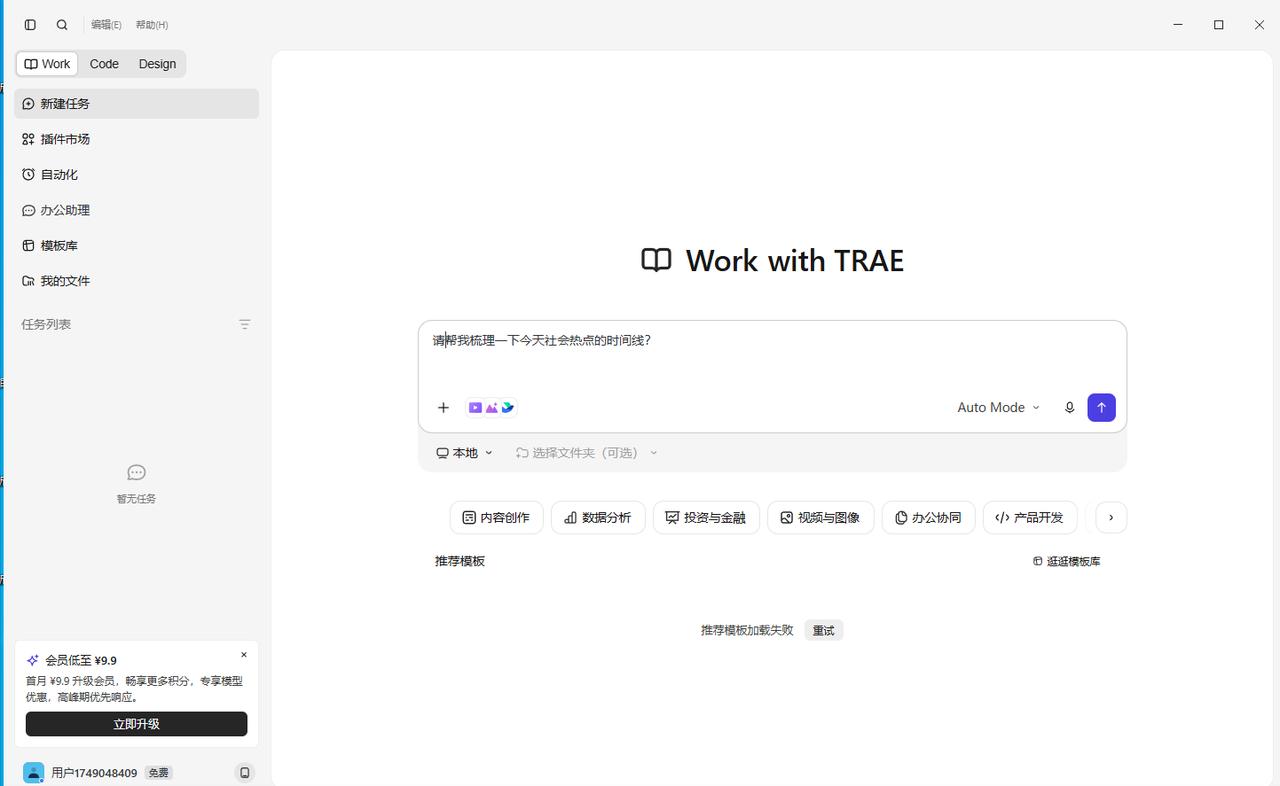Open the 帮助(H) menu
Image resolution: width=1280 pixels, height=786 pixels.
152,25
